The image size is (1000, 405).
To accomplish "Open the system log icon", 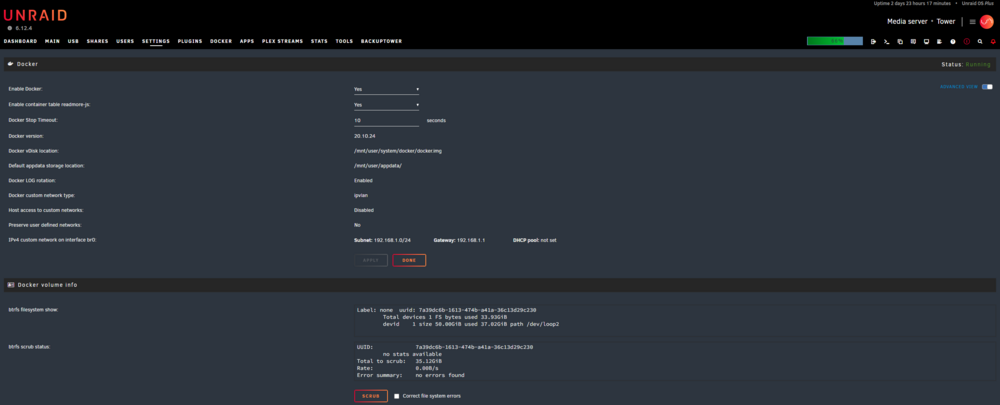I will coord(939,41).
